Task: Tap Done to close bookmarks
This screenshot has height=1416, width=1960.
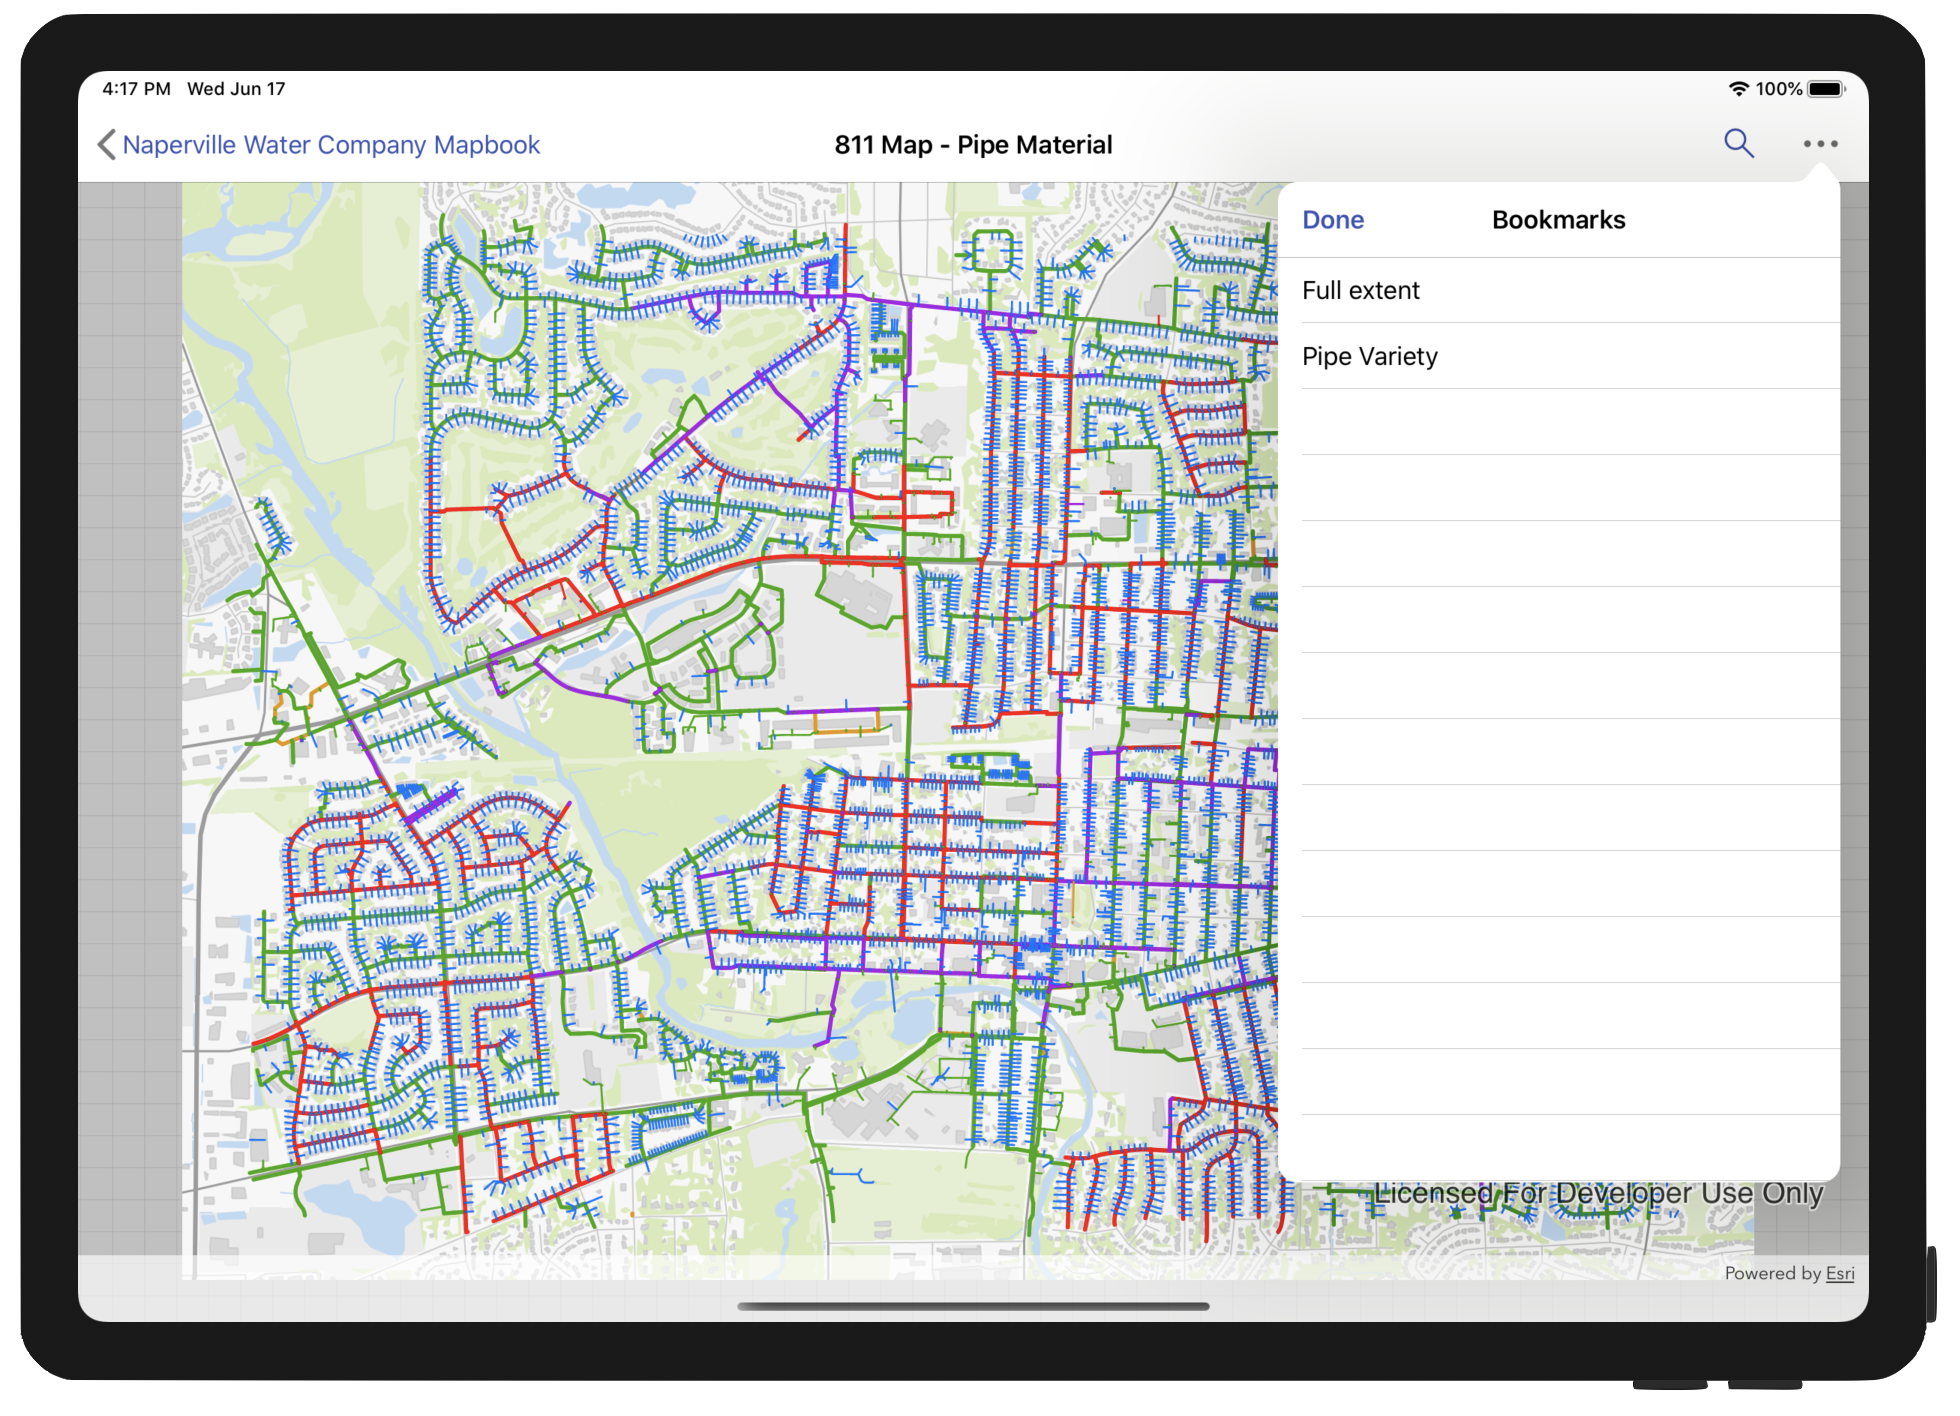Action: tap(1333, 220)
